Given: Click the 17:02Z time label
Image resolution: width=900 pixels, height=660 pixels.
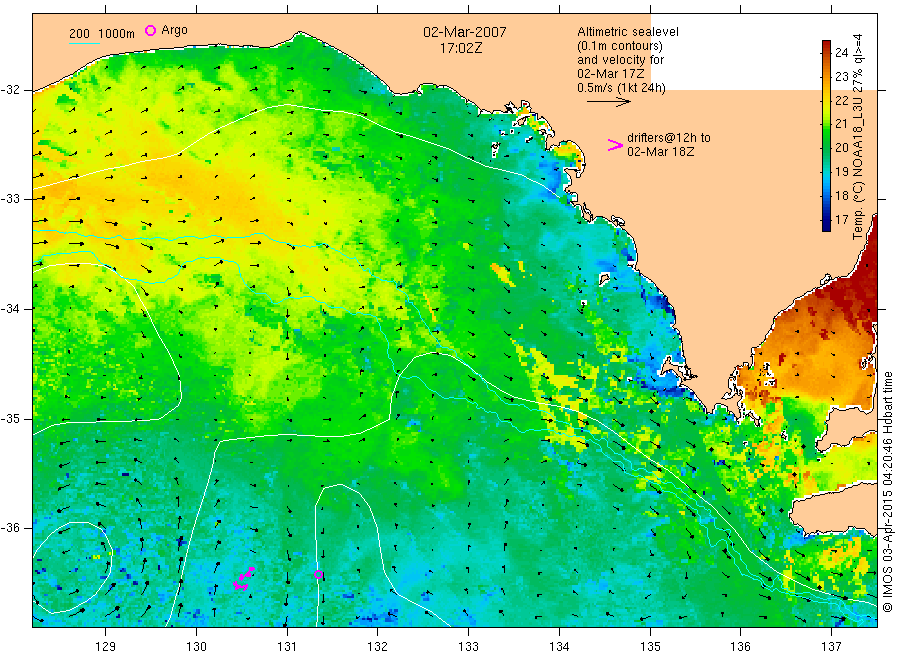Looking at the screenshot, I should [461, 49].
